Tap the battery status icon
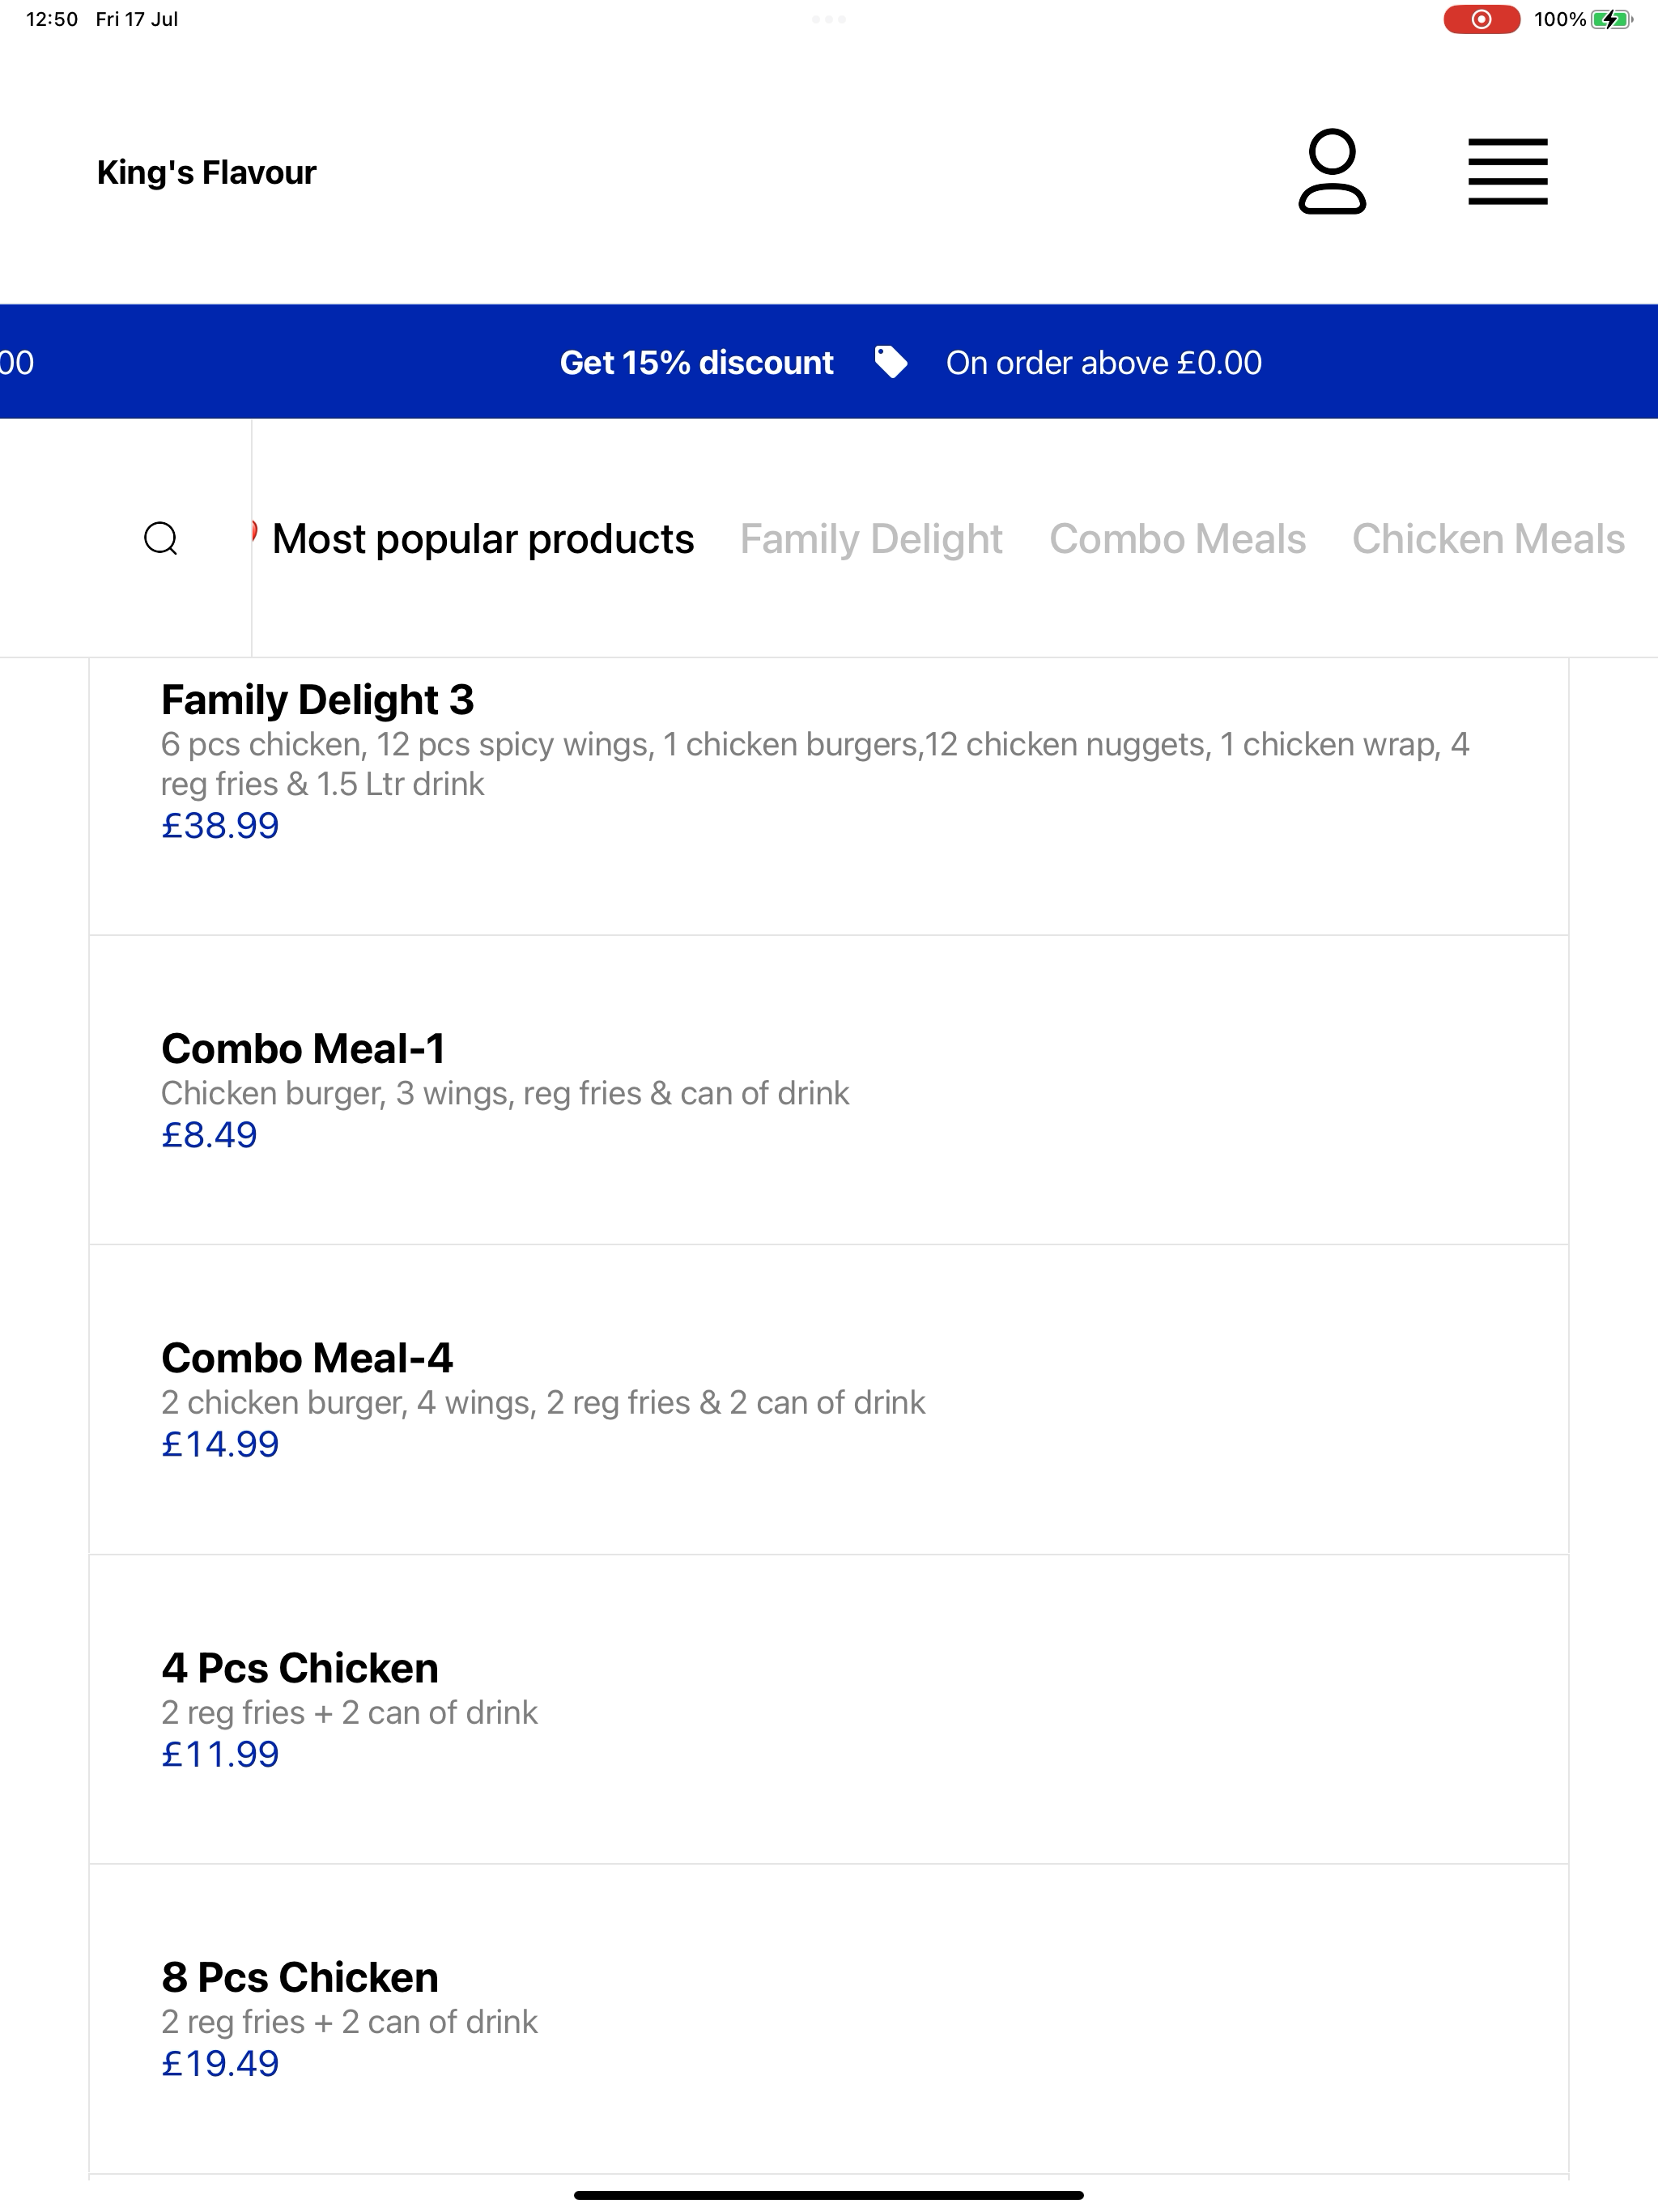The height and width of the screenshot is (2212, 1658). click(x=1611, y=19)
